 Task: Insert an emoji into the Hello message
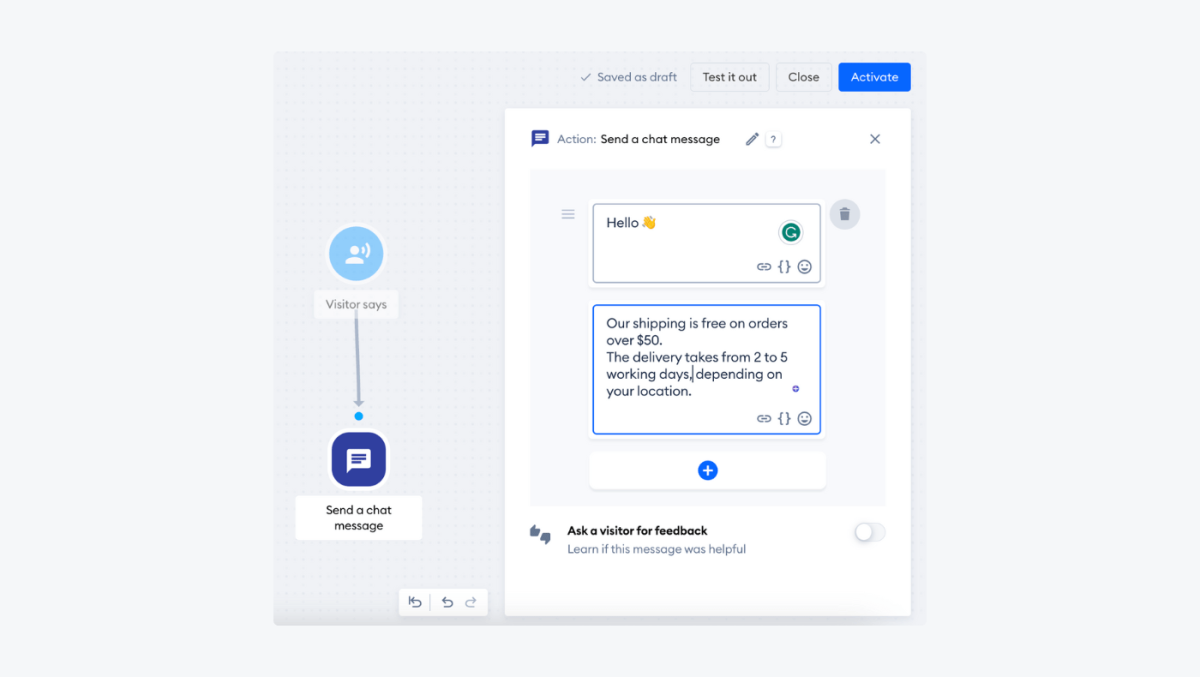[806, 267]
